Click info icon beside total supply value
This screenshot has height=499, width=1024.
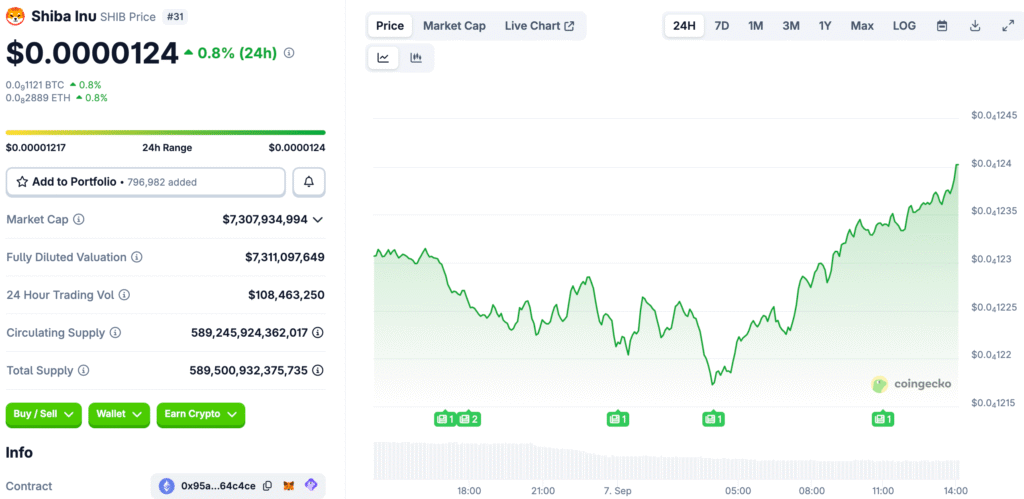(x=317, y=370)
